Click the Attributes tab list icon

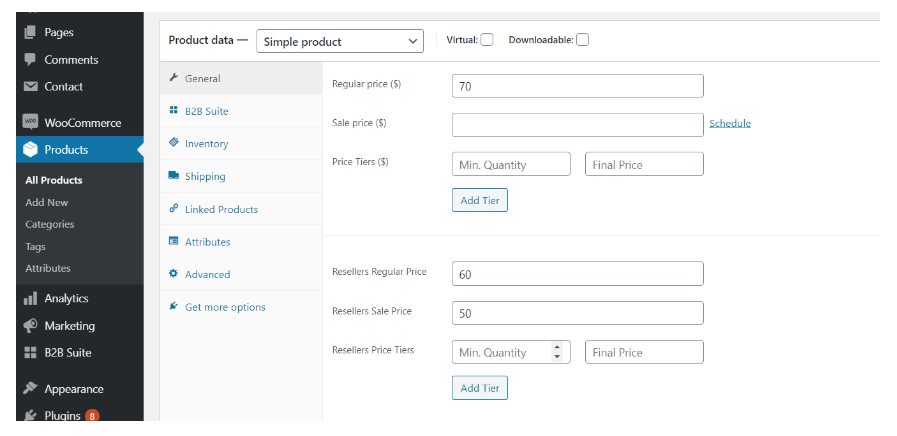(x=173, y=241)
